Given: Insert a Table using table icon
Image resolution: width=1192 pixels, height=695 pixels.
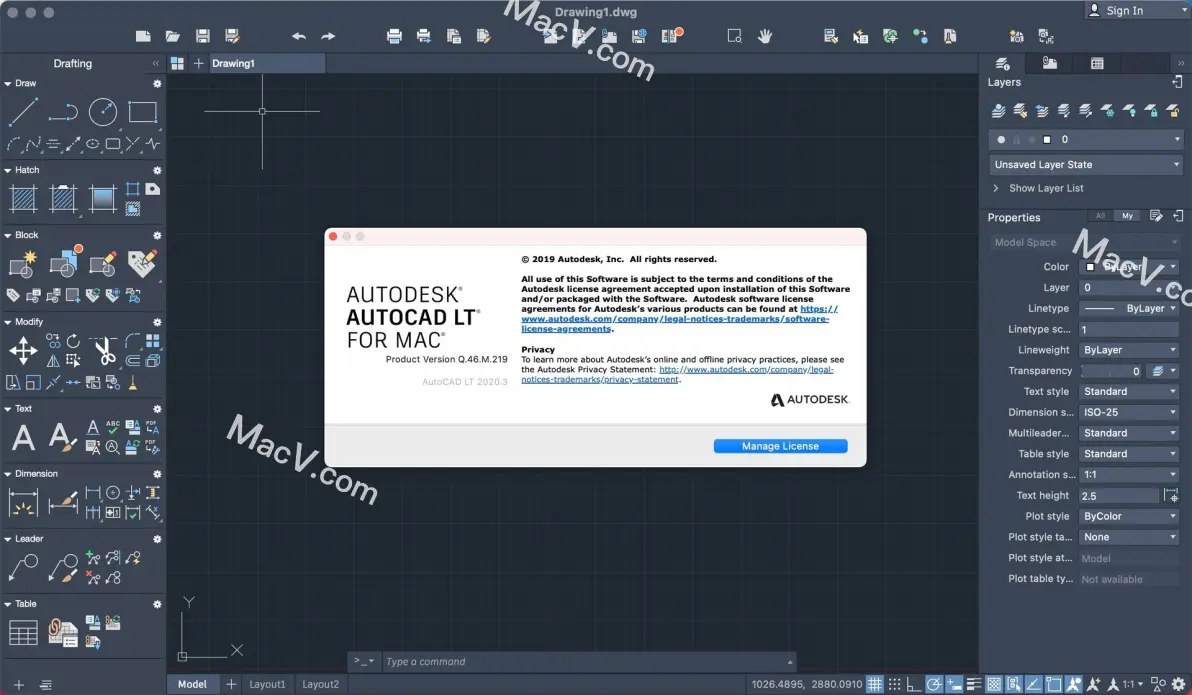Looking at the screenshot, I should coord(23,633).
